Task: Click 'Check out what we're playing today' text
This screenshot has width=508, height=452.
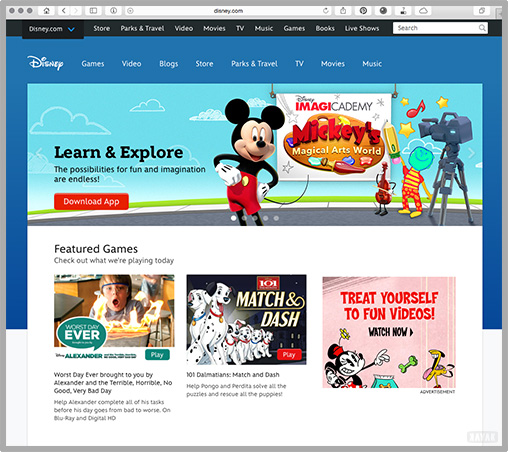Action: click(x=114, y=260)
